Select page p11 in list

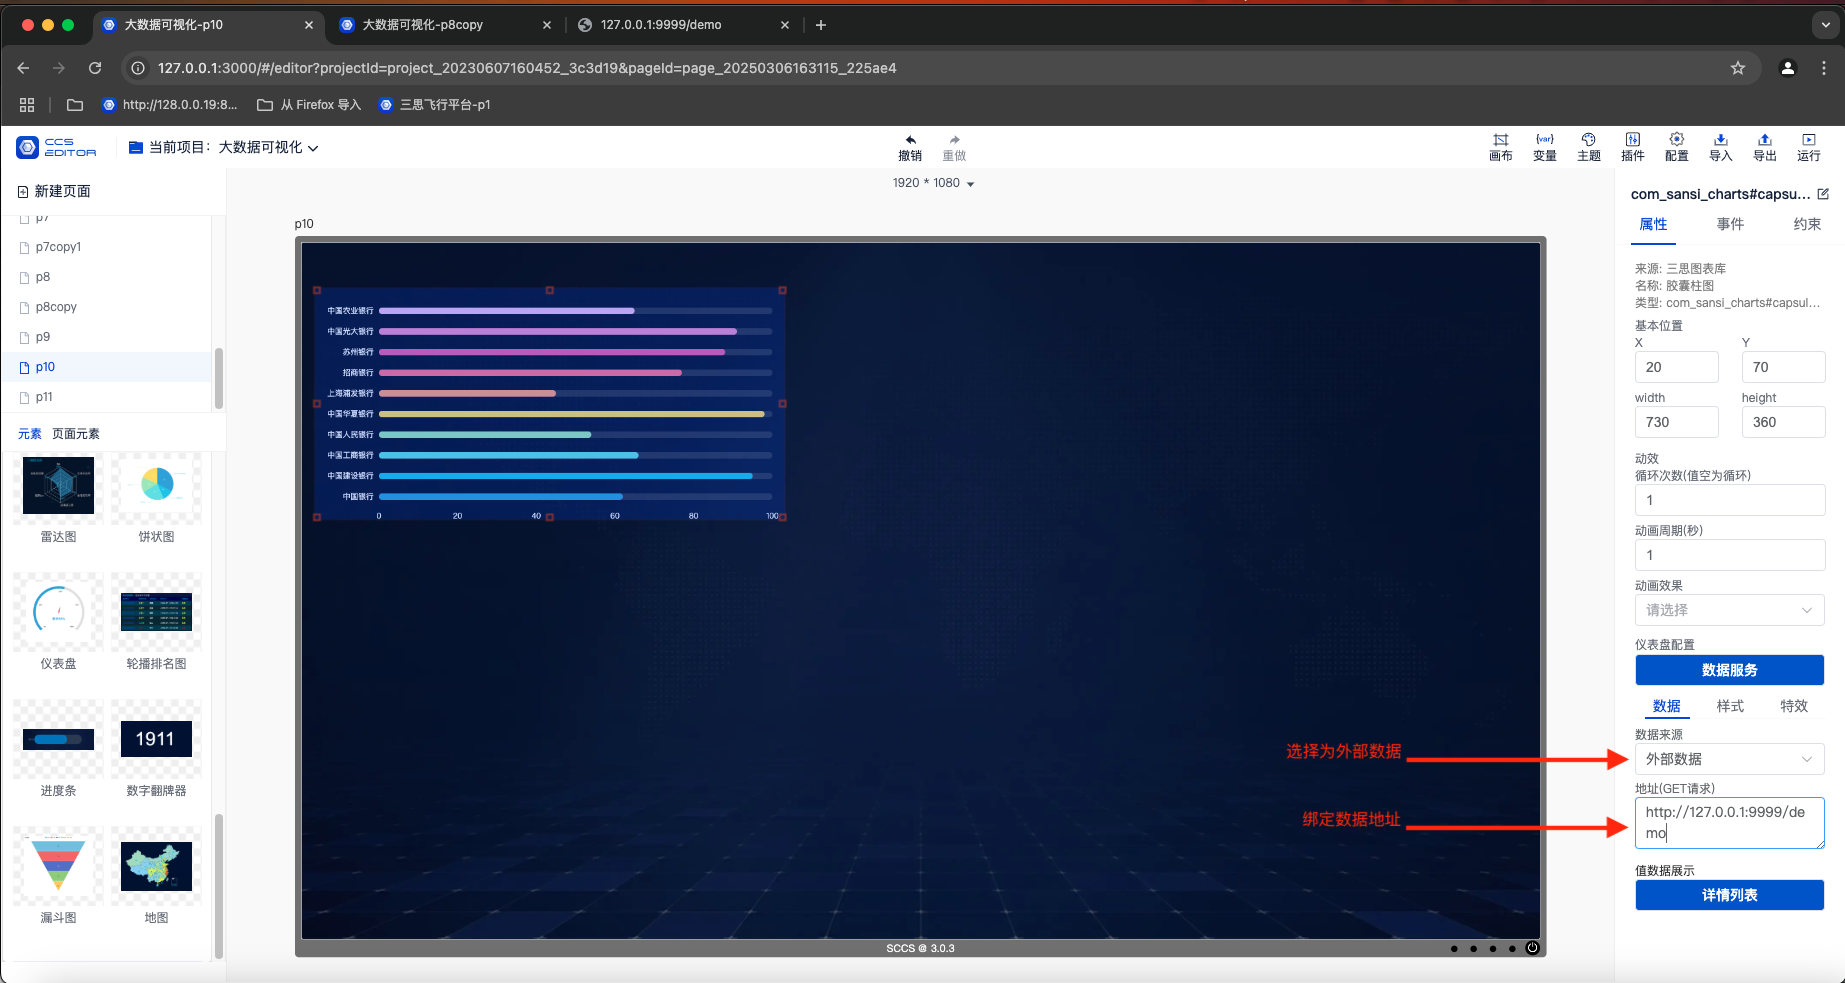[107, 397]
